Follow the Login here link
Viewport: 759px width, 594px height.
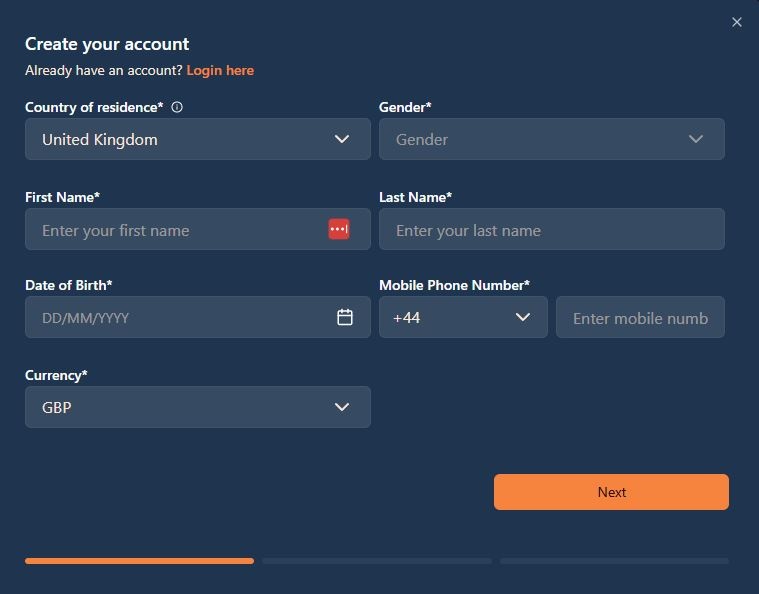(220, 71)
